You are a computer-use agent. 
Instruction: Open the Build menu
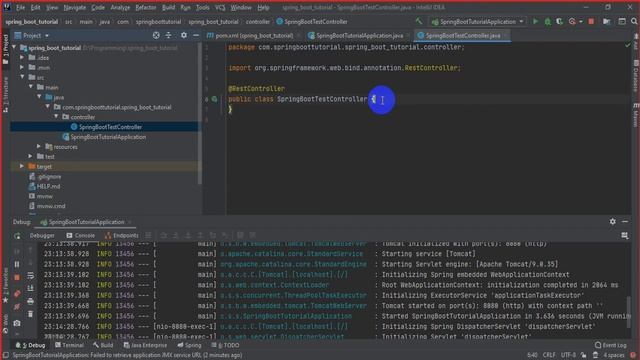click(168, 7)
